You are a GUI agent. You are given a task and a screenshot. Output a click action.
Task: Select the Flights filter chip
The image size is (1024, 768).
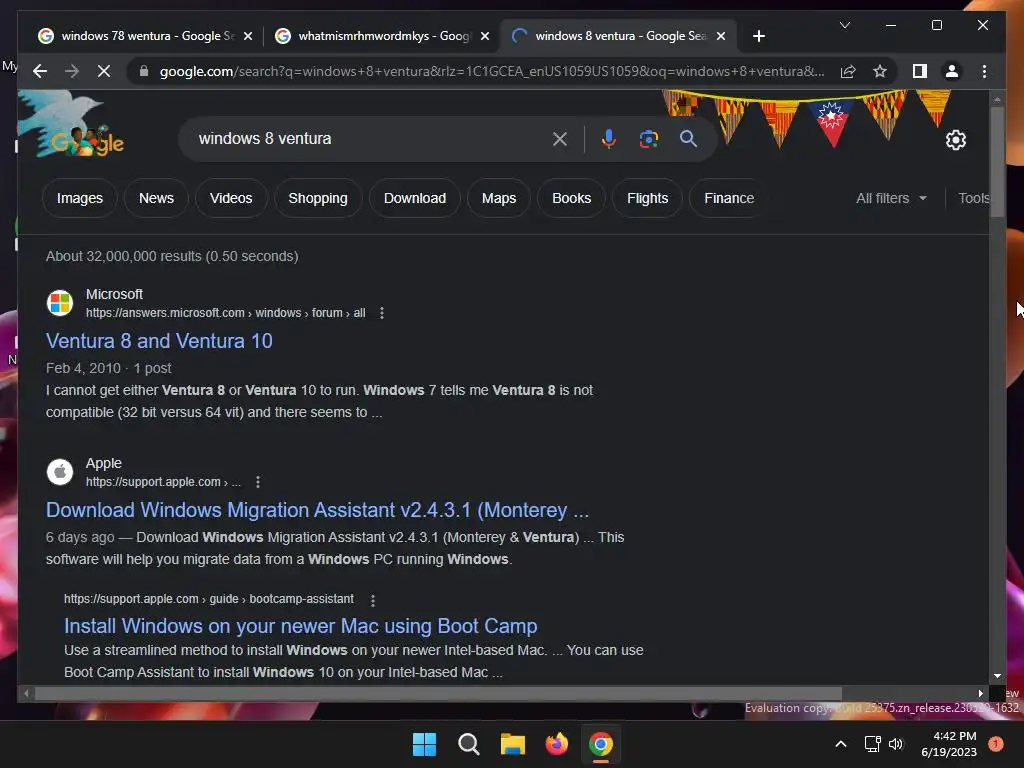coord(647,198)
